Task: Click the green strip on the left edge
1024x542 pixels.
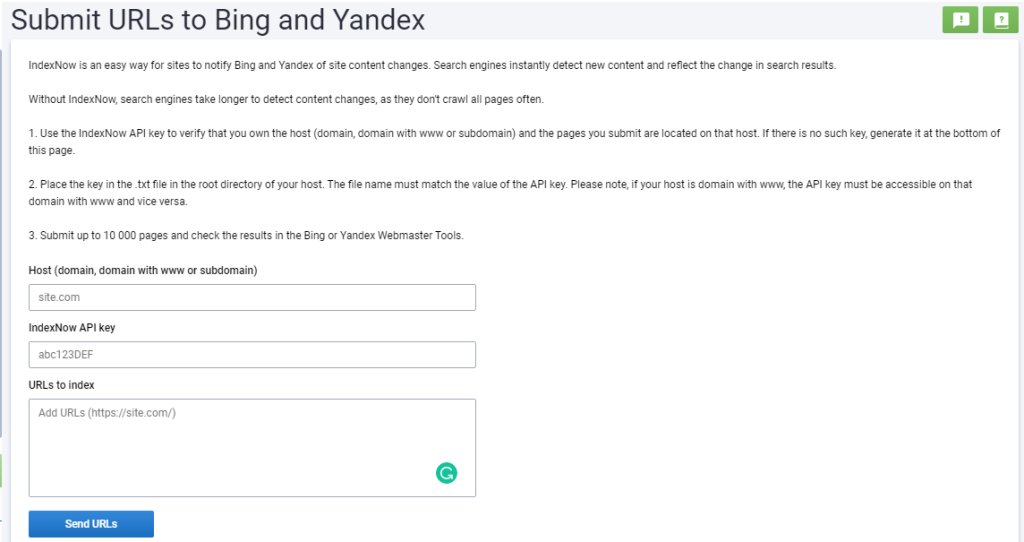Action: pos(2,470)
